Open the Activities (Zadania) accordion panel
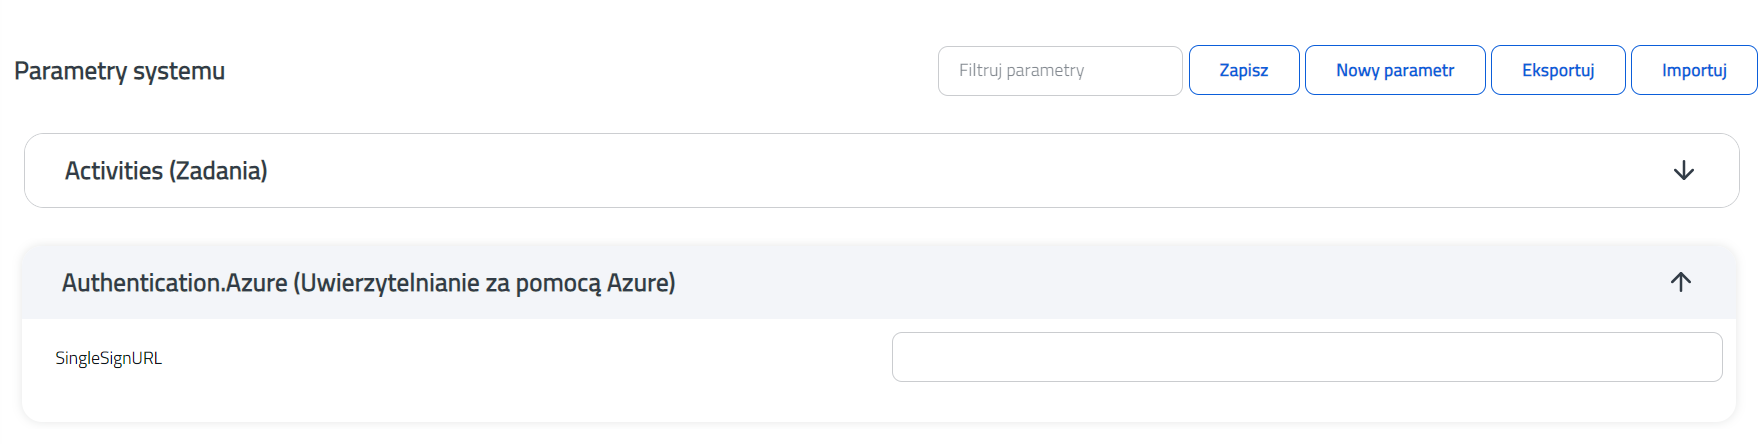The image size is (1761, 444). [x=880, y=171]
